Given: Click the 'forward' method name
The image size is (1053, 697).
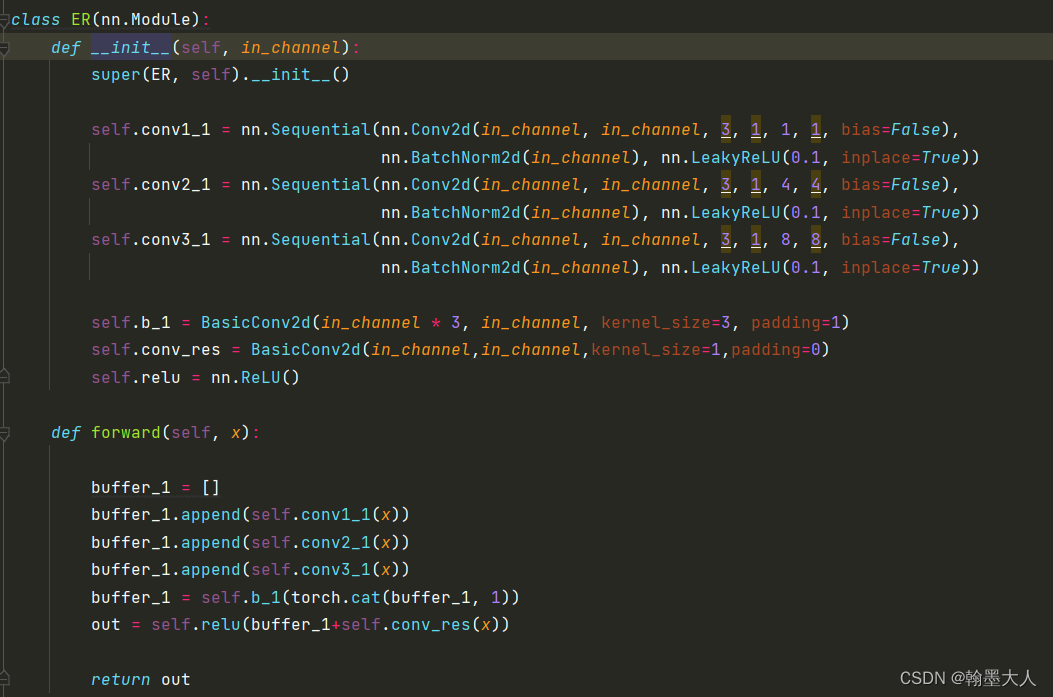Looking at the screenshot, I should (126, 432).
